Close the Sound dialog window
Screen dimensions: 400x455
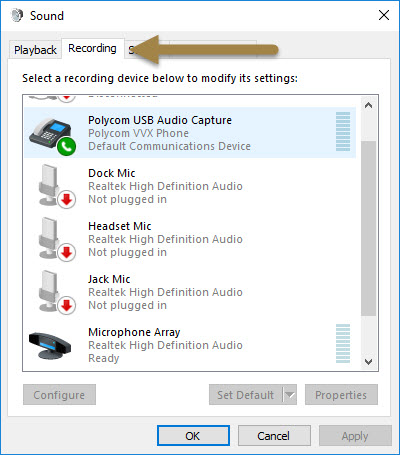[384, 15]
